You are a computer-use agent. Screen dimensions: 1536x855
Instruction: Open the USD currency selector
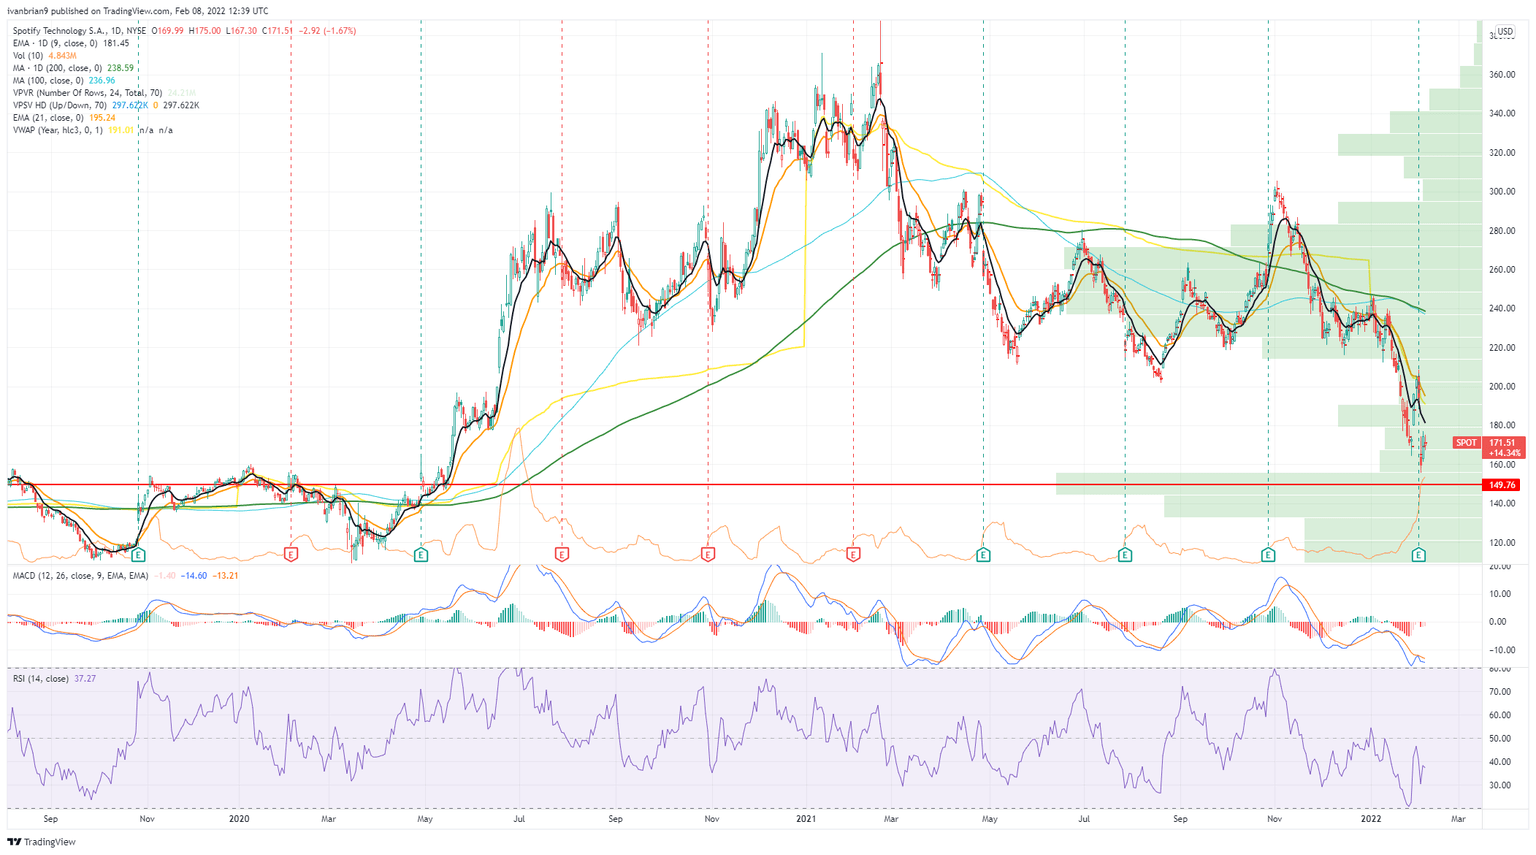click(x=1505, y=32)
